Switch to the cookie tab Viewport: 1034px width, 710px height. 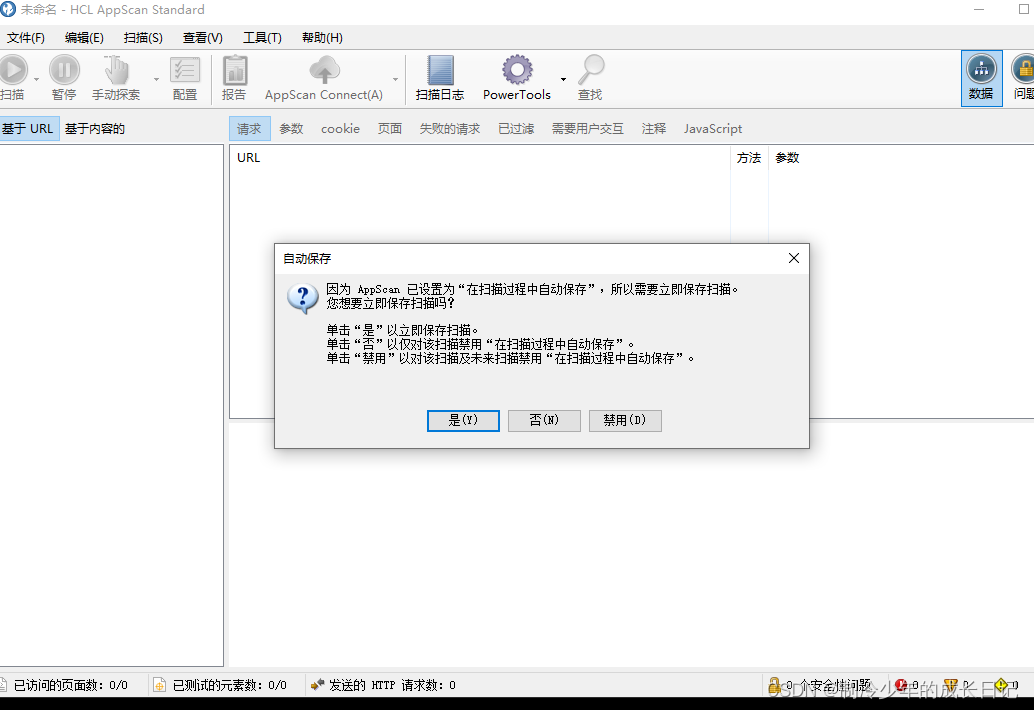pyautogui.click(x=340, y=128)
